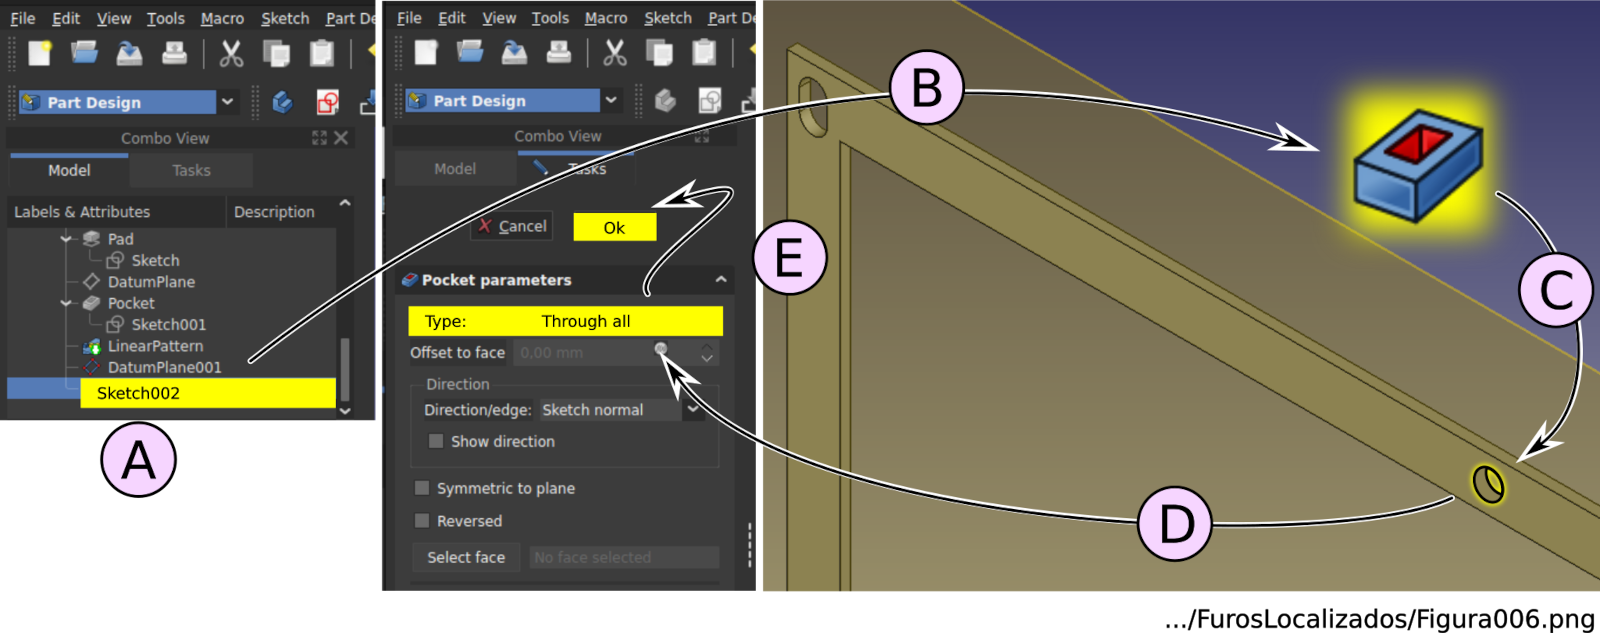Collapse the Pad tree node
This screenshot has height=633, width=1600.
66,239
